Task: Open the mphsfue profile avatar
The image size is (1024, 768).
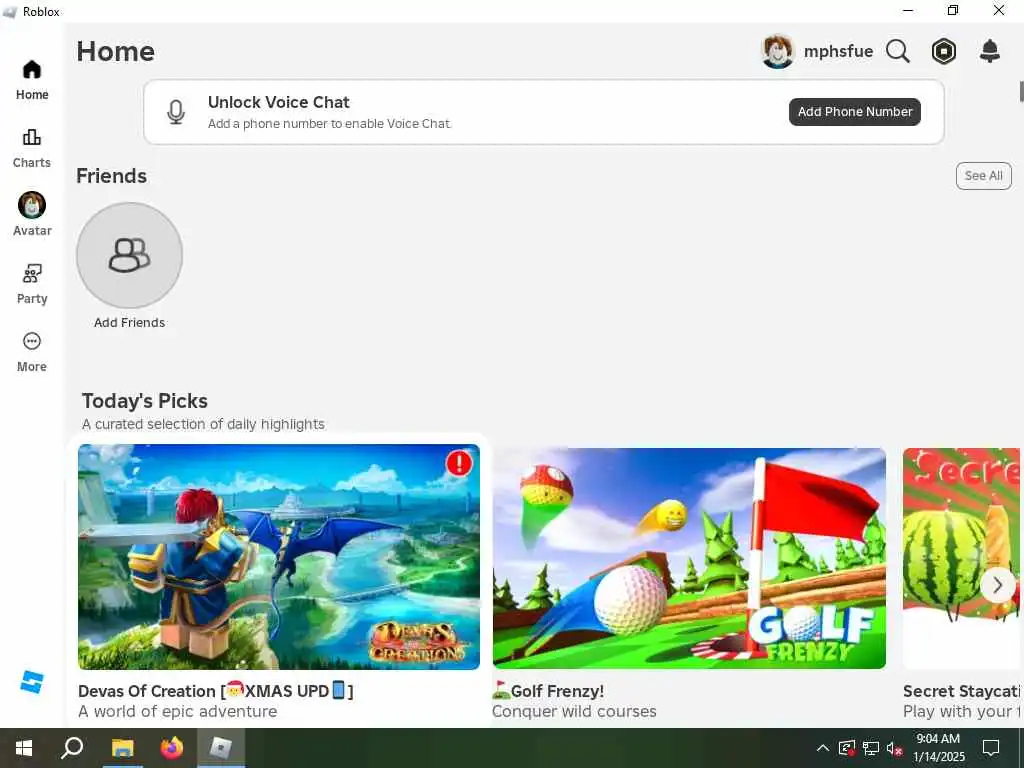Action: tap(777, 51)
